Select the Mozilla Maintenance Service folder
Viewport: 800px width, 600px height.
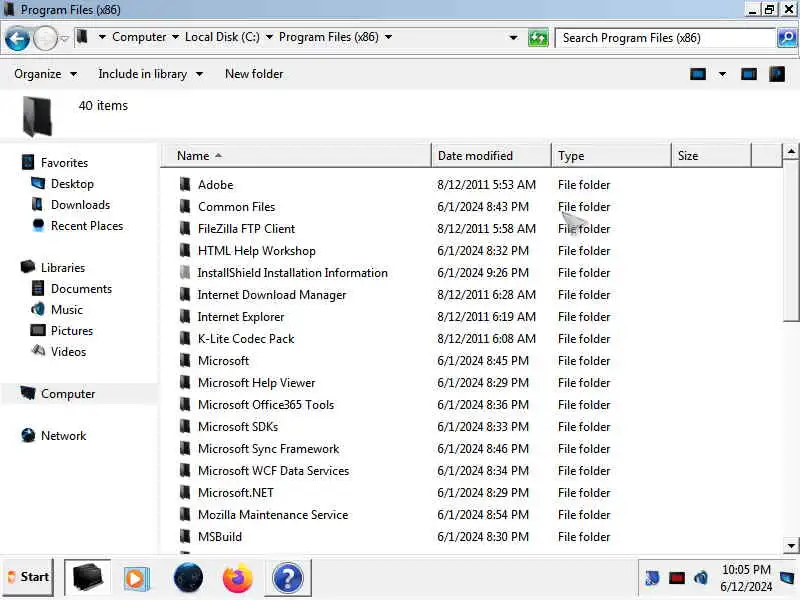272,514
